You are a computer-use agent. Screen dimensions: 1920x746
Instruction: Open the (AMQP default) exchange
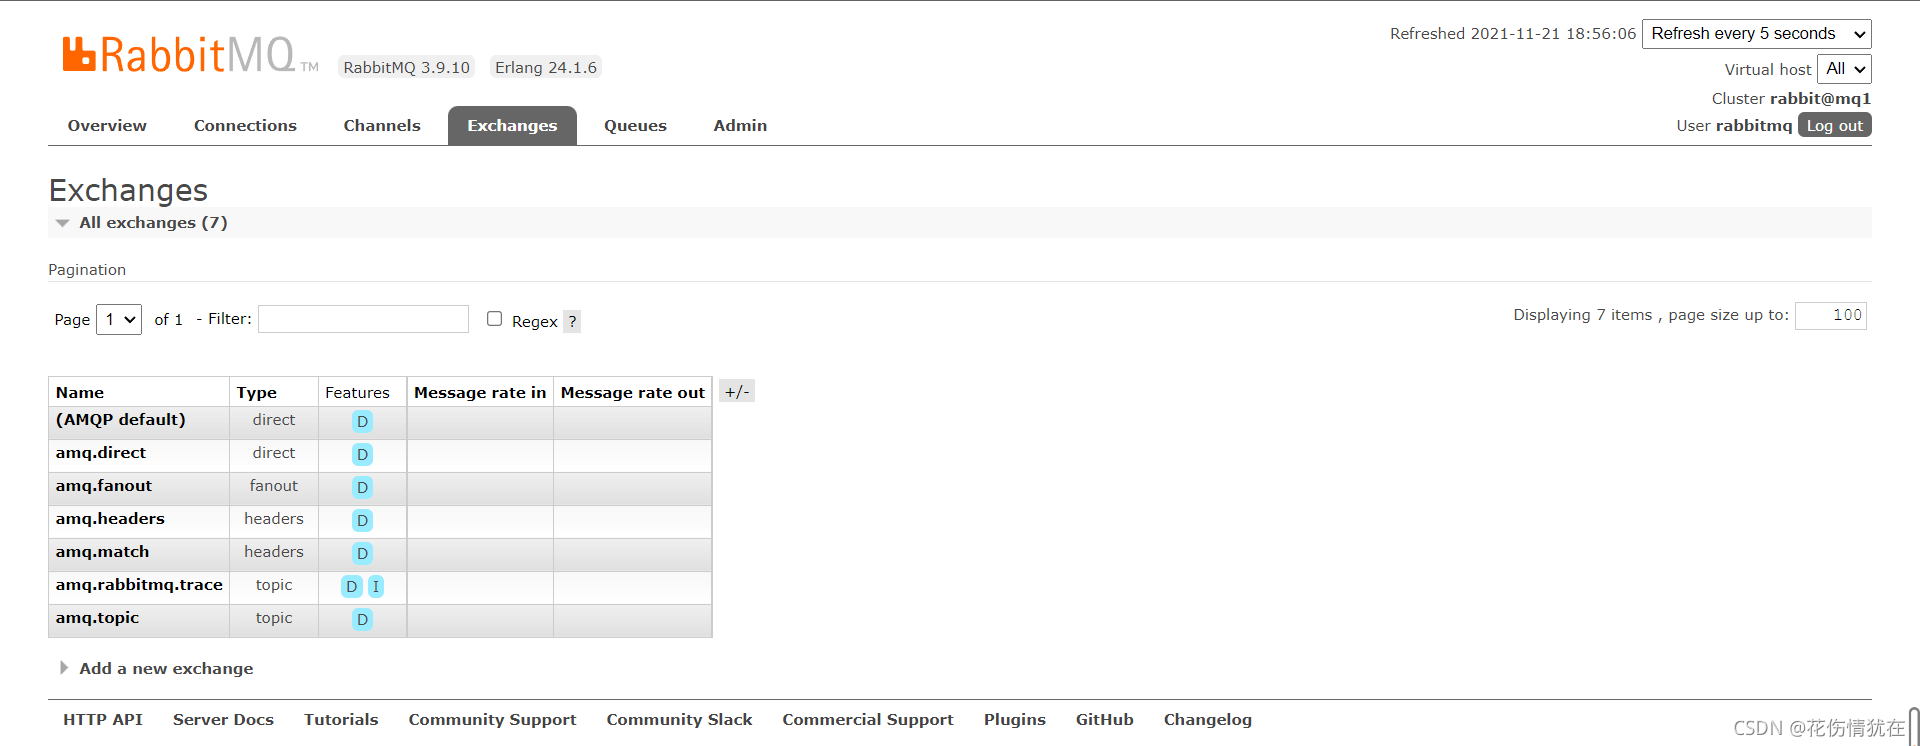tap(121, 419)
